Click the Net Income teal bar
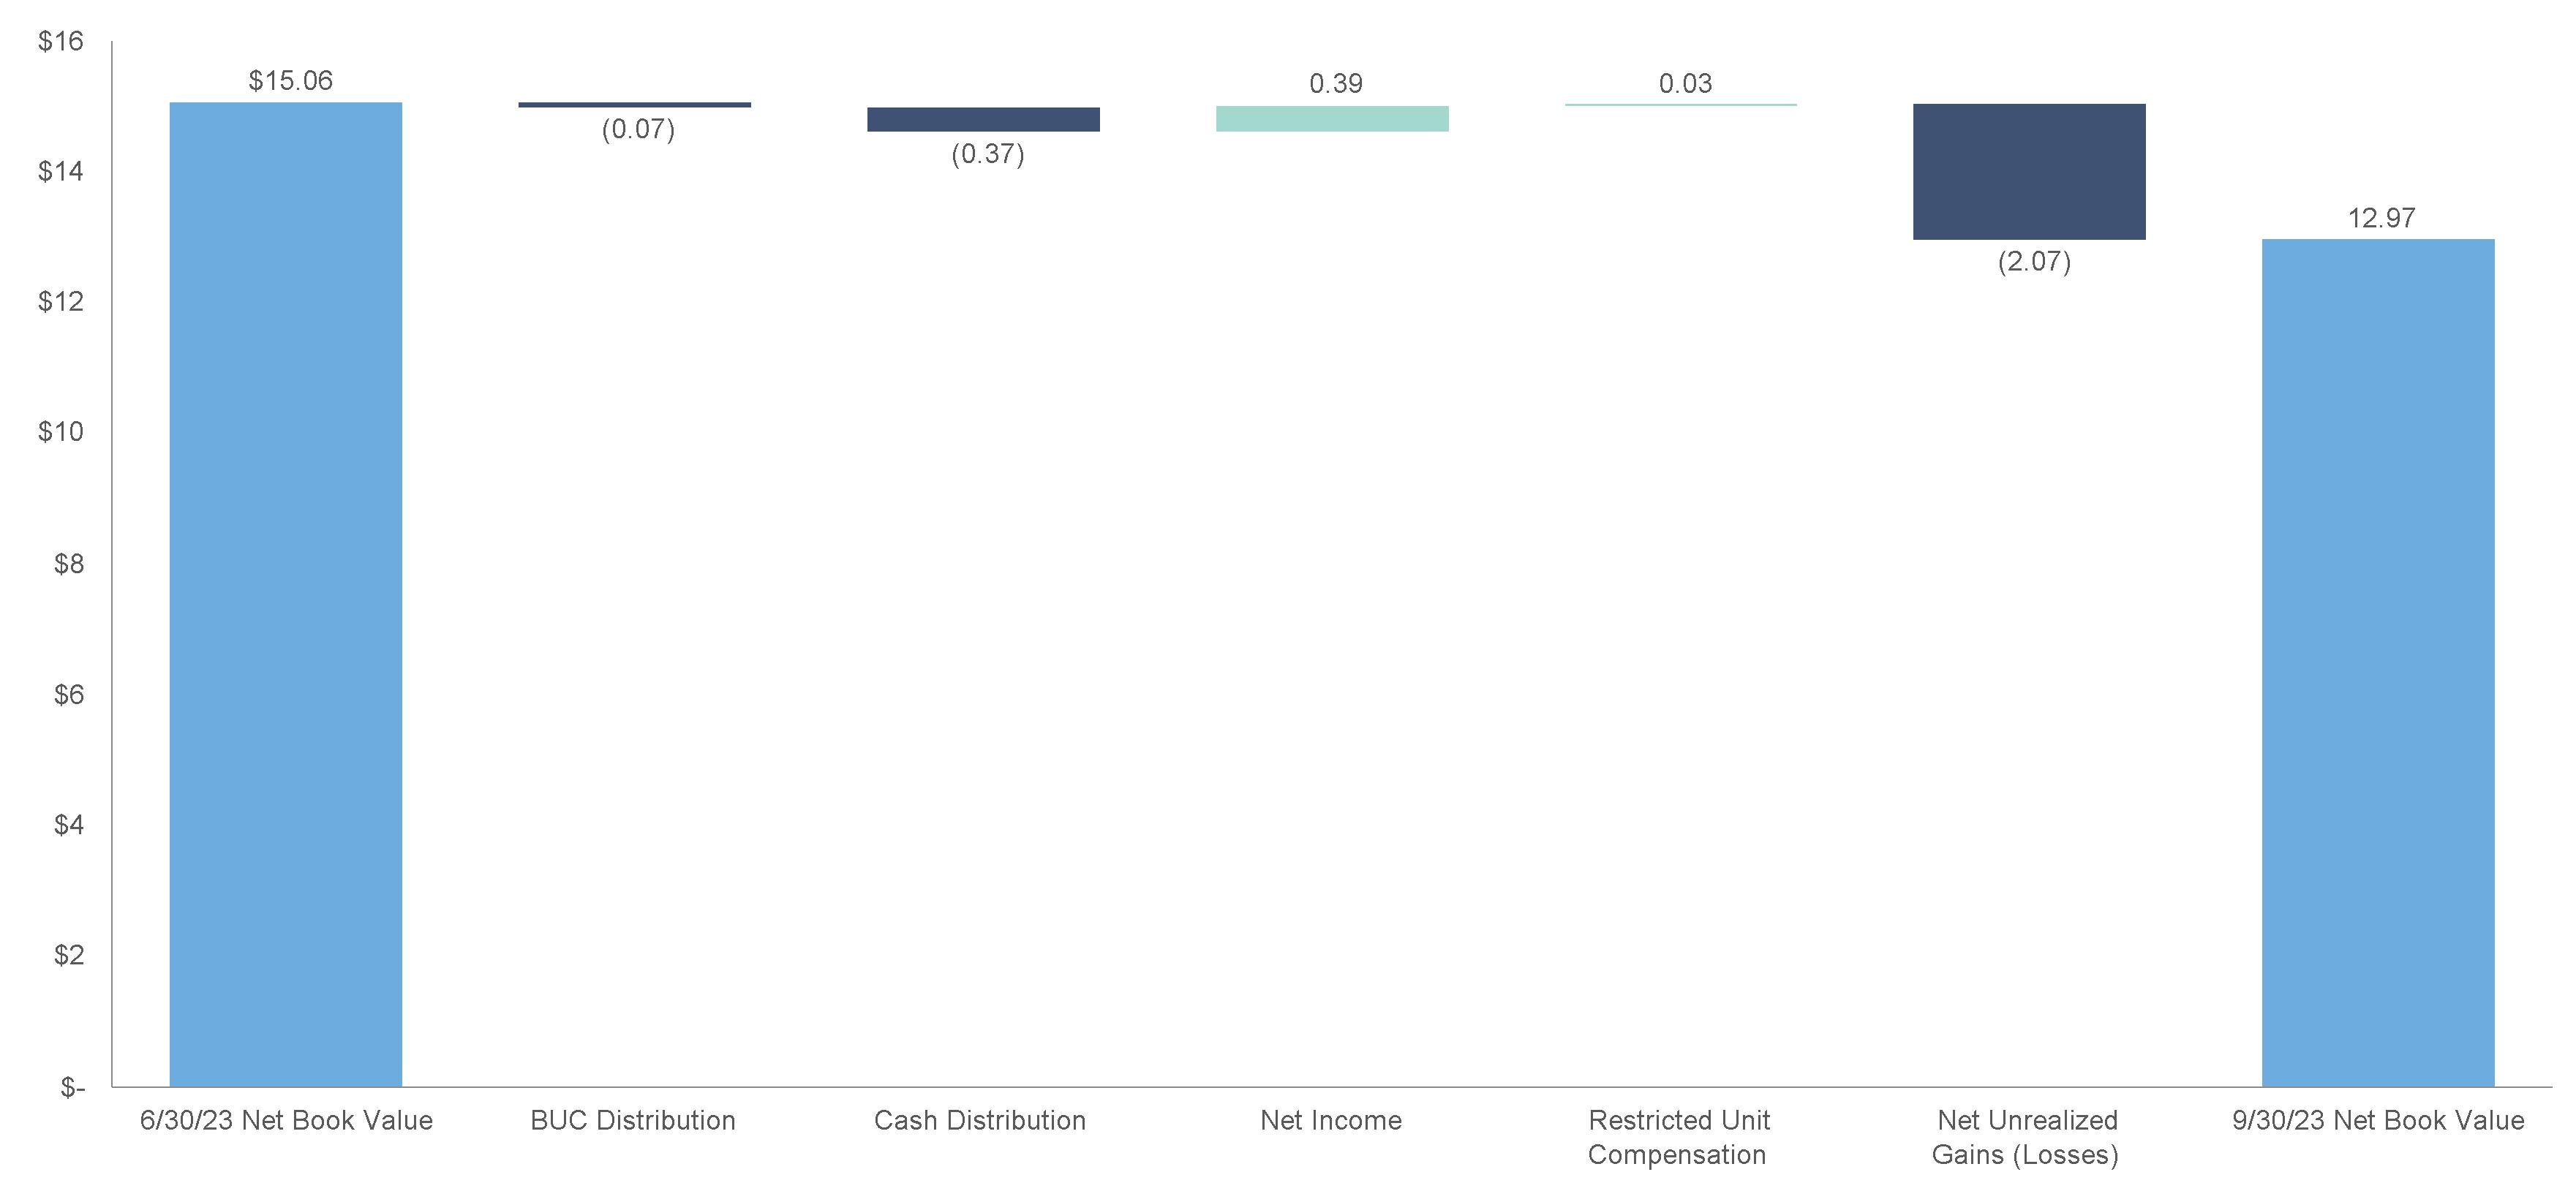This screenshot has width=2576, height=1202. [x=1332, y=118]
